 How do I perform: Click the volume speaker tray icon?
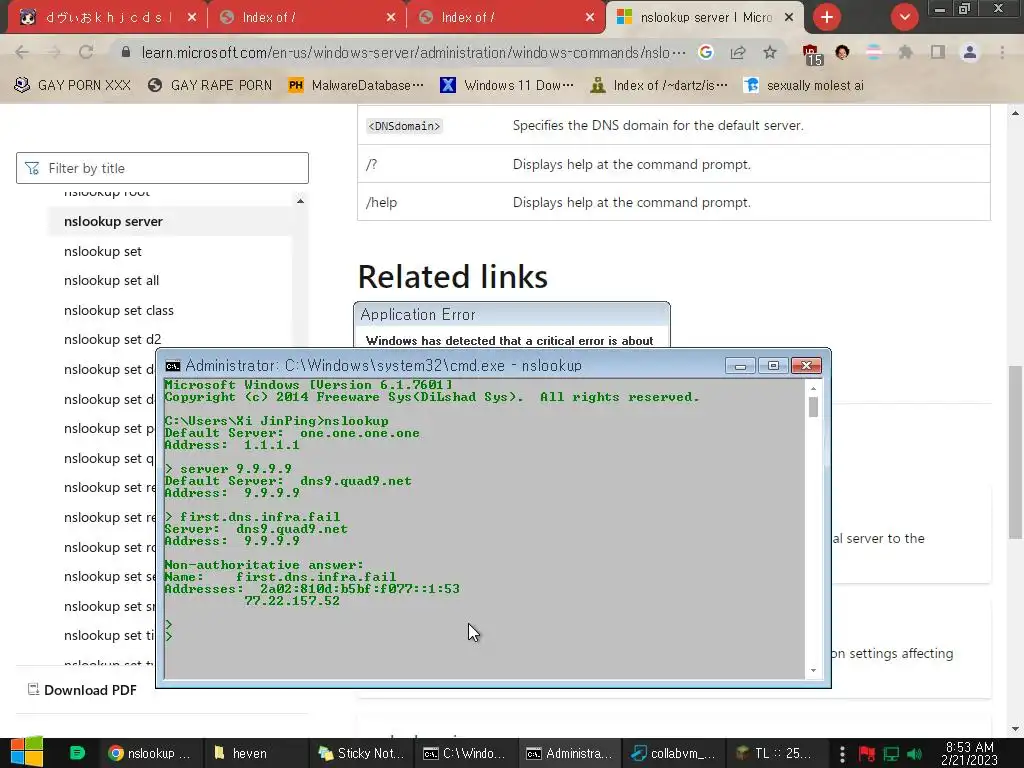915,754
